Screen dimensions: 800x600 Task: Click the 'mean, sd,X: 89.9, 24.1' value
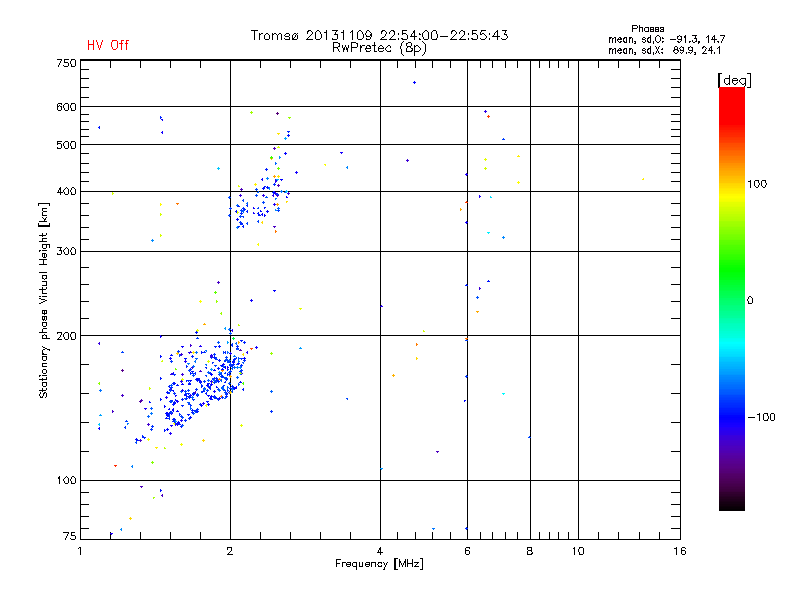(664, 50)
